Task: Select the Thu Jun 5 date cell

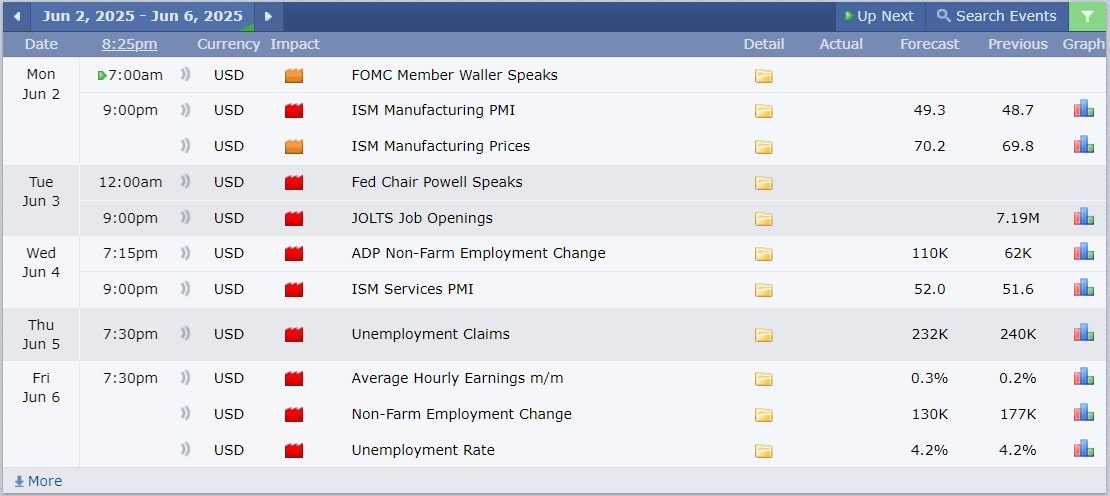Action: point(41,335)
